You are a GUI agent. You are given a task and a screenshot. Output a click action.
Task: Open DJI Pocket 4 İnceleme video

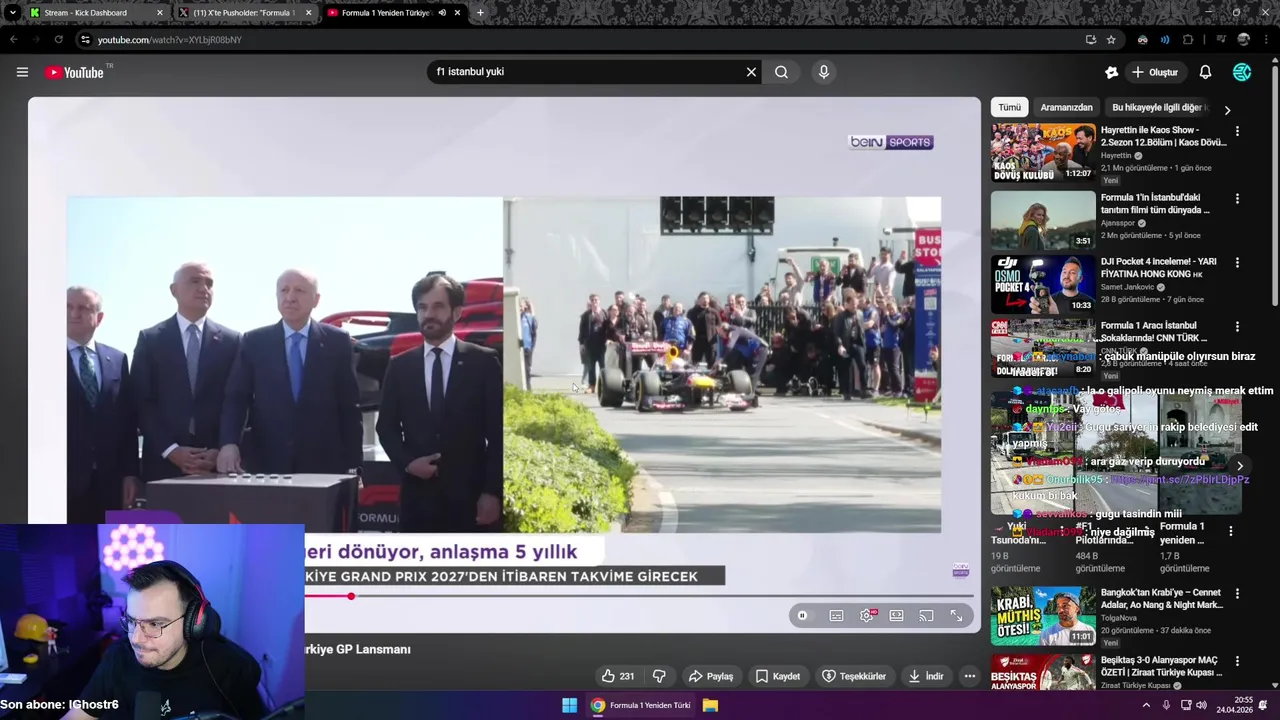pyautogui.click(x=1043, y=284)
